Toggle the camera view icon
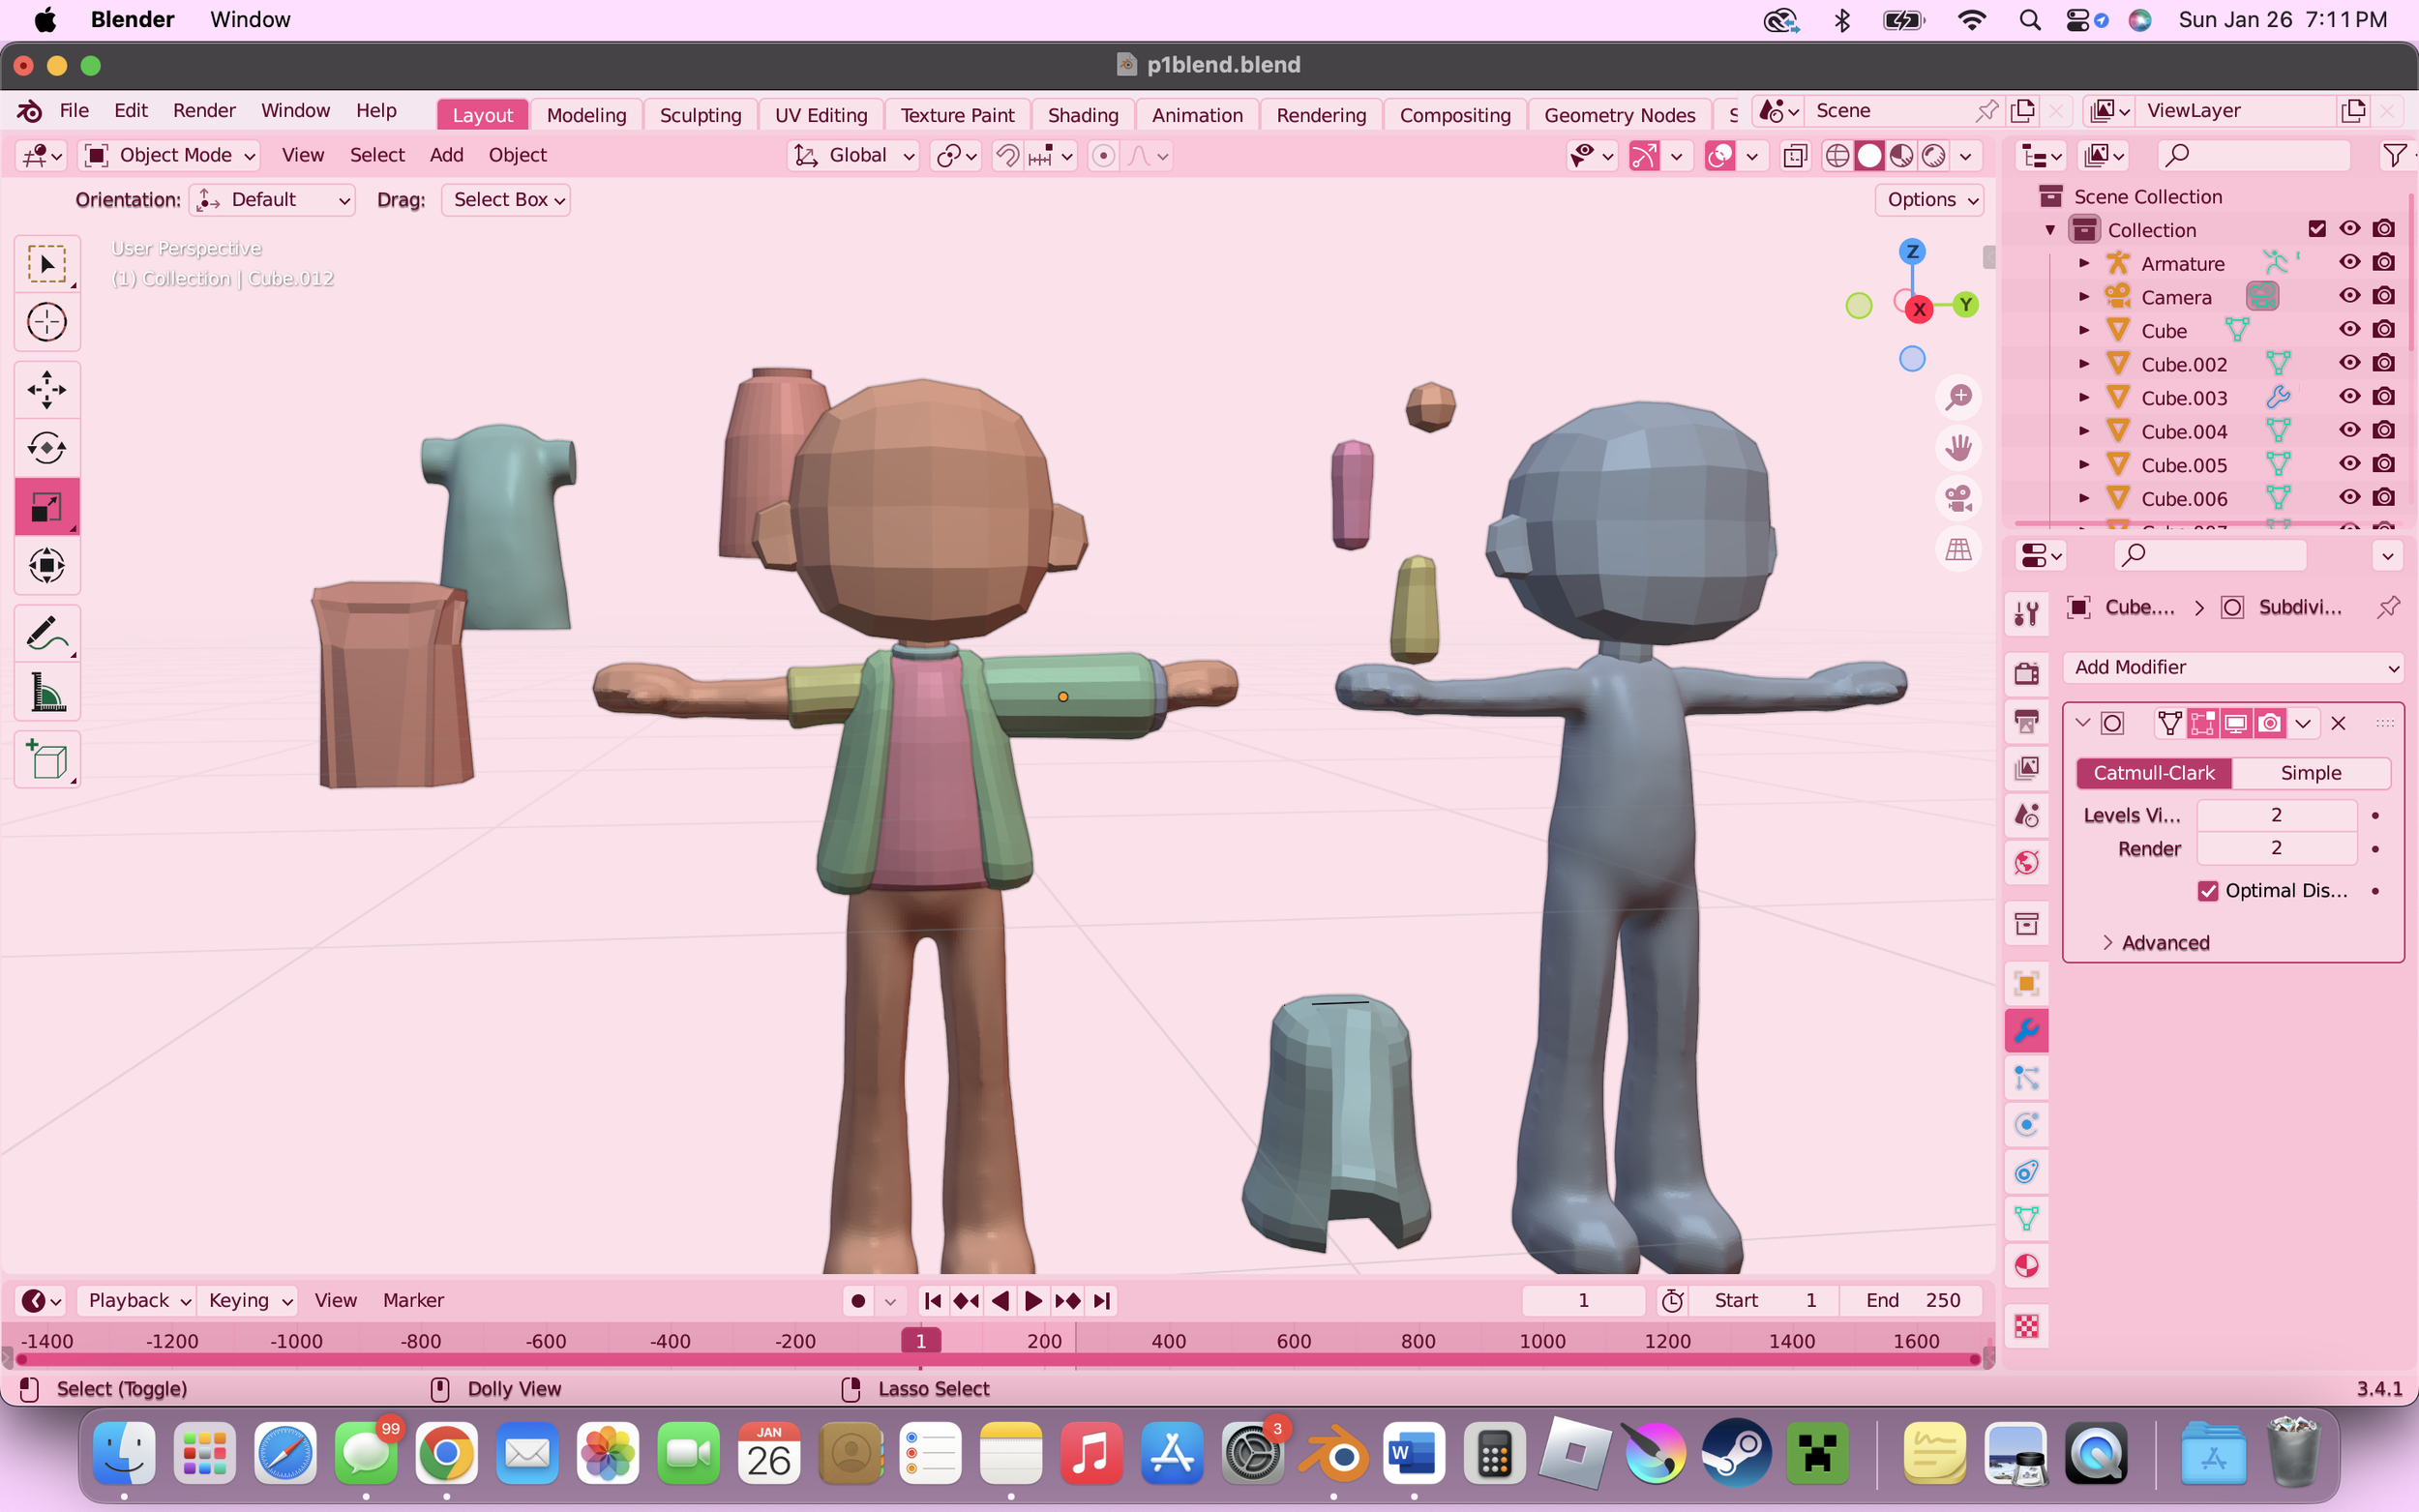 [1958, 498]
